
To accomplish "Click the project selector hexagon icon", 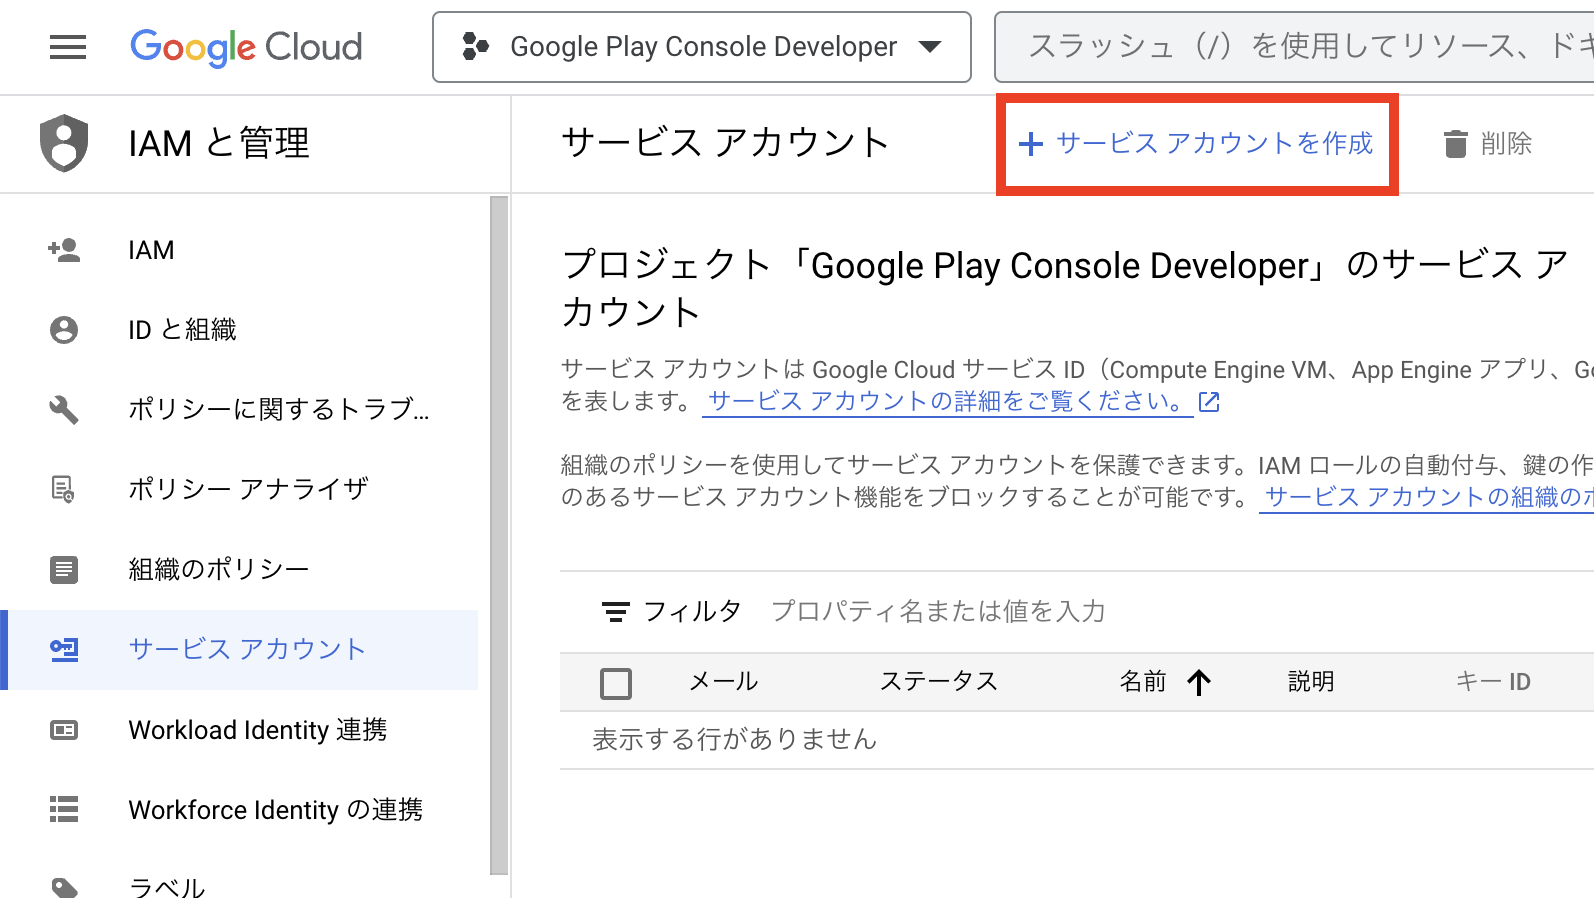I will click(x=475, y=47).
